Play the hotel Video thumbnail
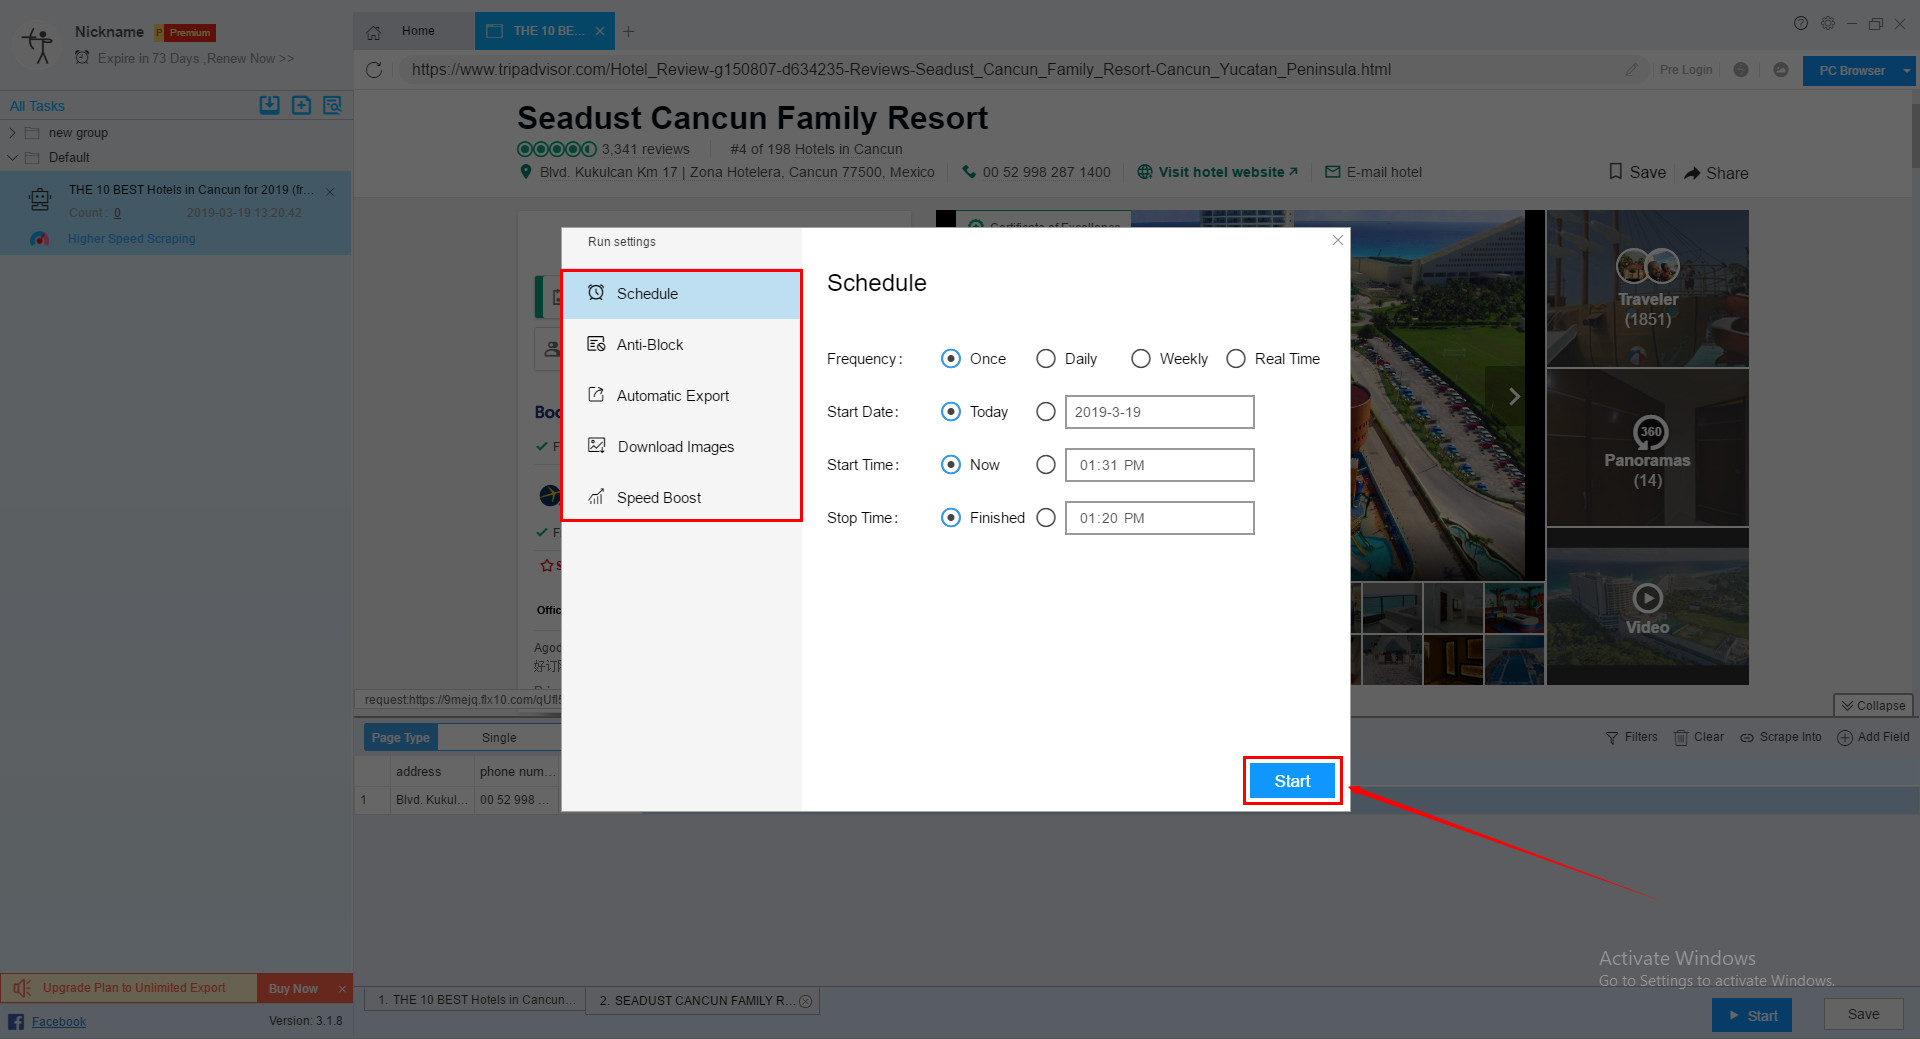The width and height of the screenshot is (1920, 1039). tap(1647, 607)
